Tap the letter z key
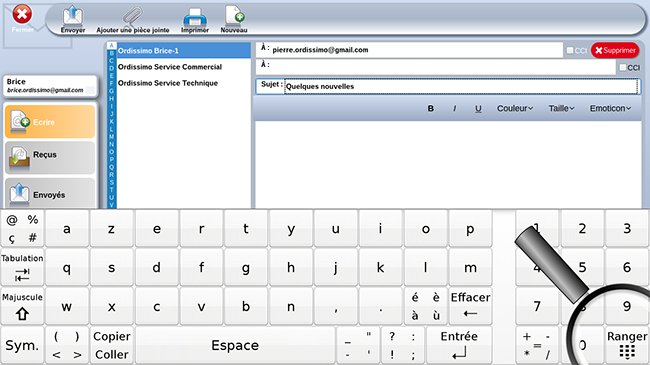The height and width of the screenshot is (365, 650). 112,229
